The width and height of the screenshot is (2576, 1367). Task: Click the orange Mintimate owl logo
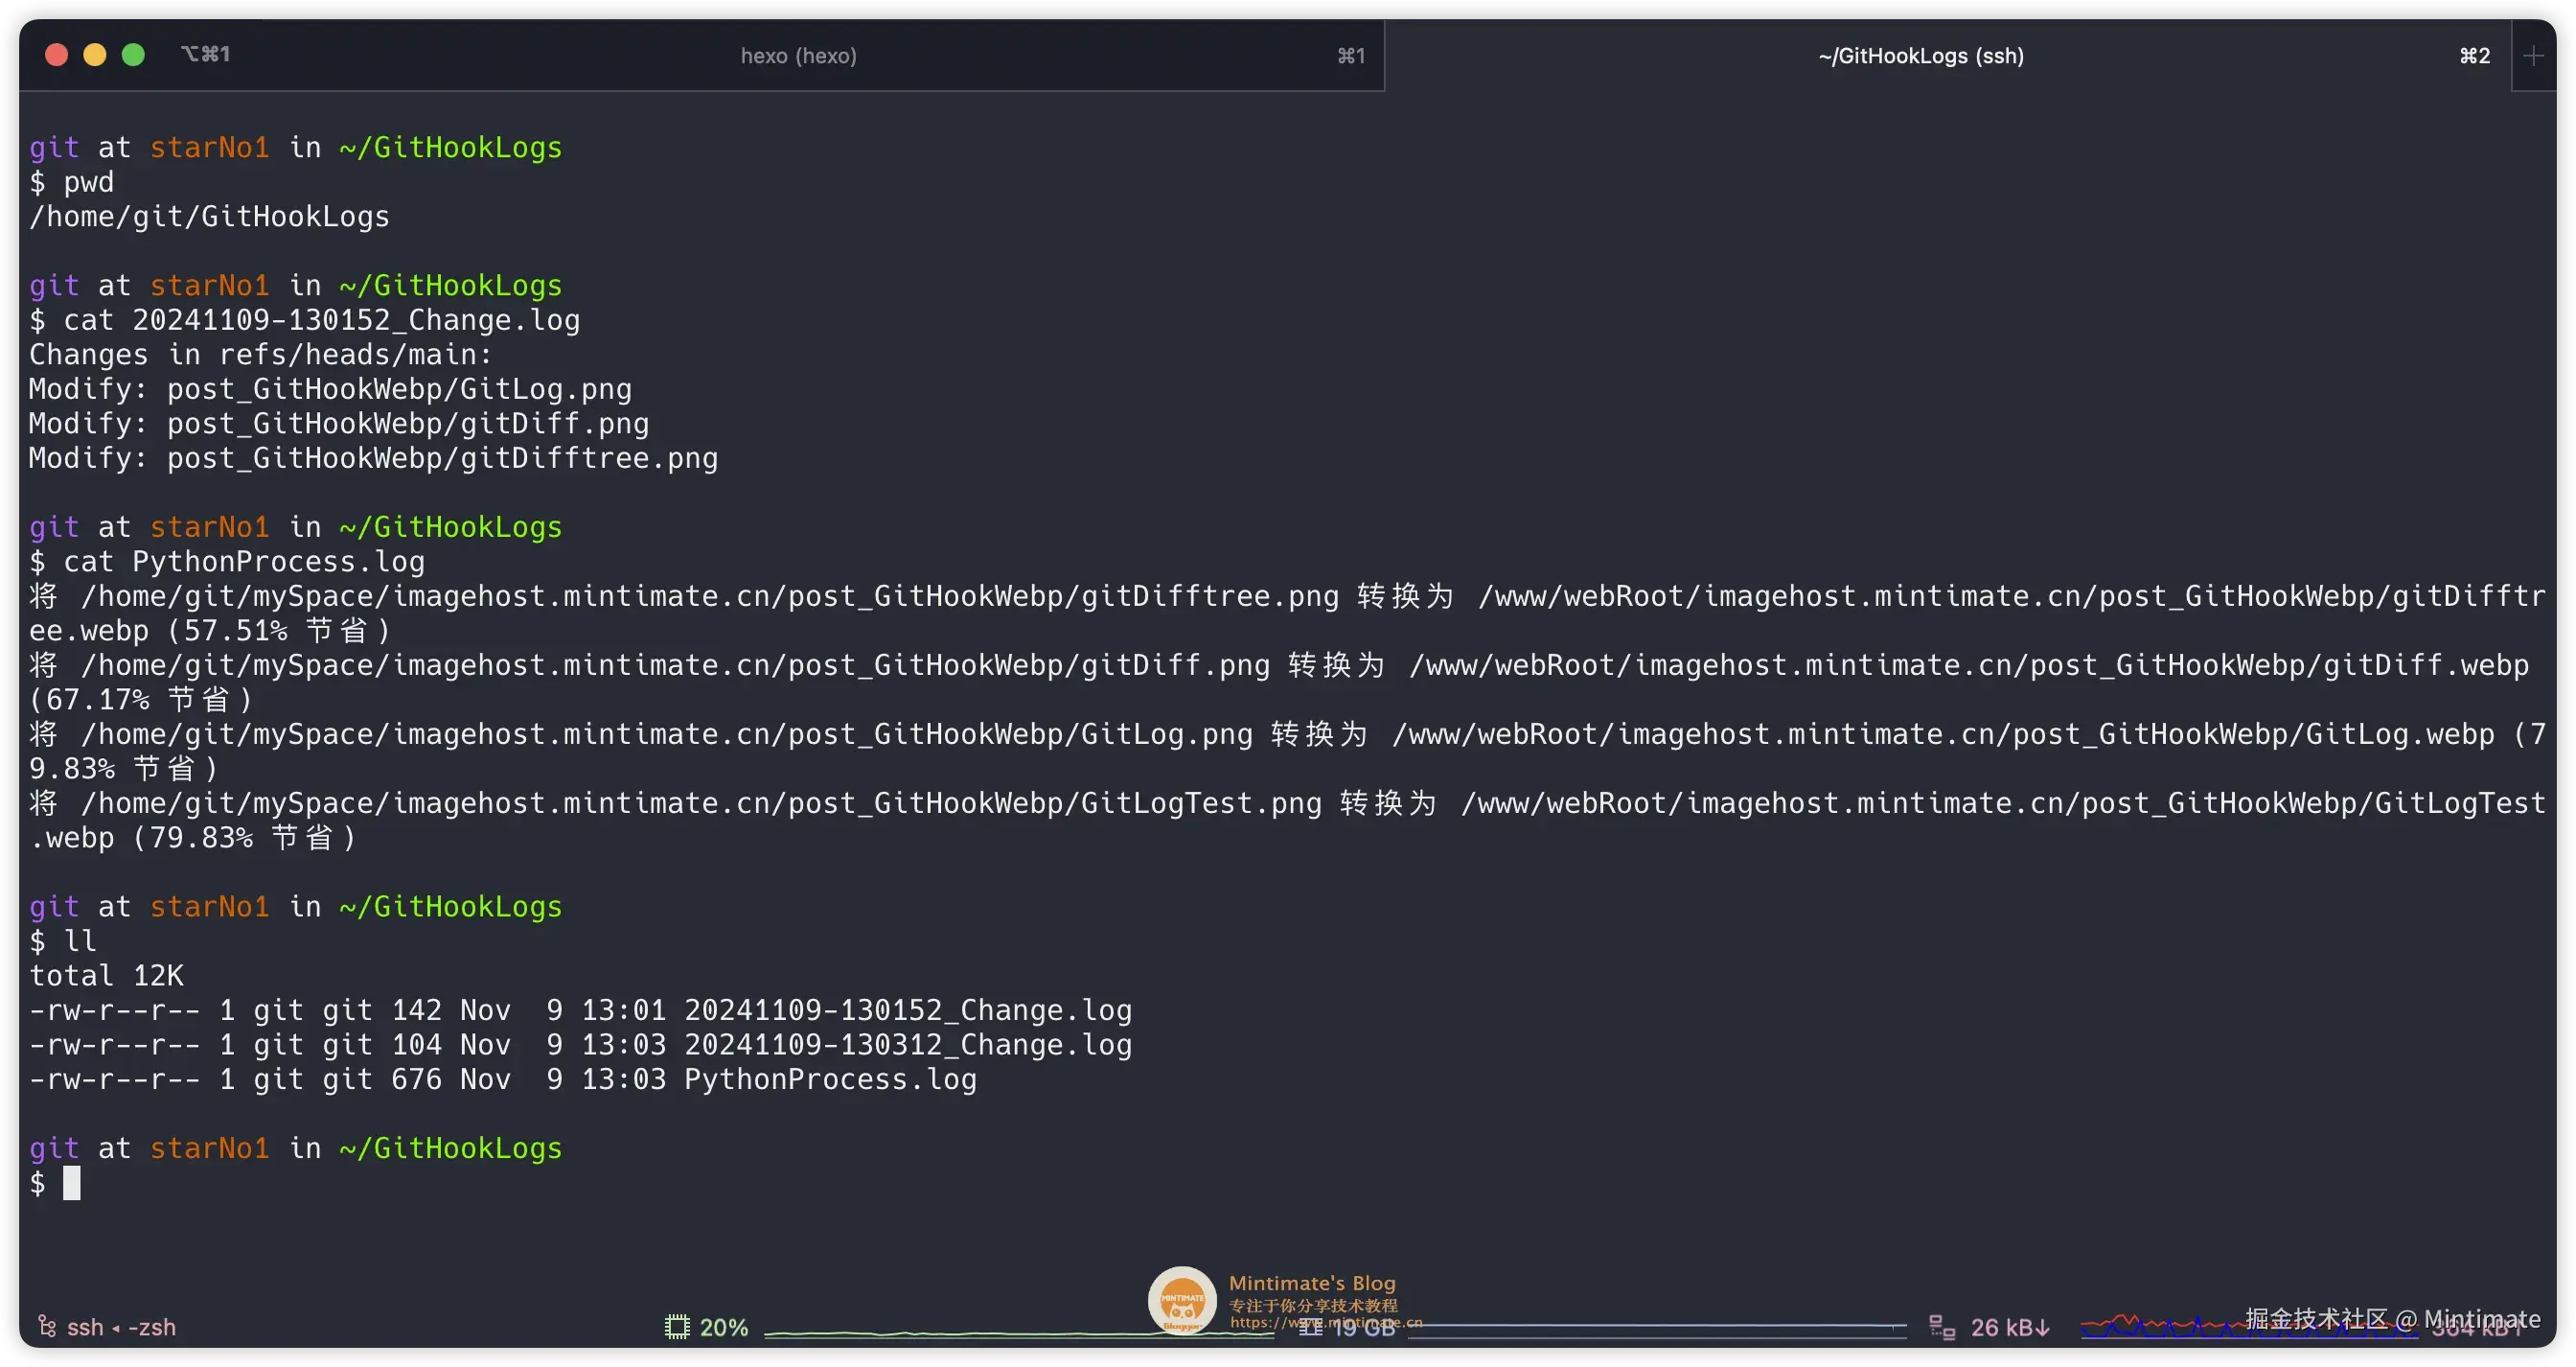pyautogui.click(x=1181, y=1300)
